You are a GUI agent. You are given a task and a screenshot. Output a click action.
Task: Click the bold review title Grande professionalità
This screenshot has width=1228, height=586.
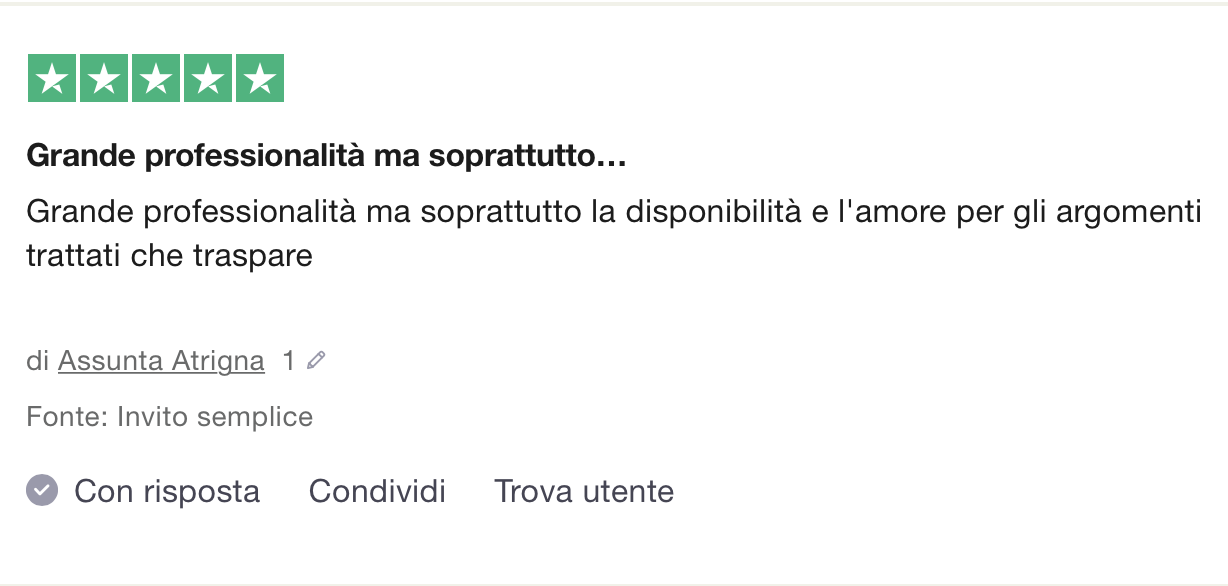point(326,156)
